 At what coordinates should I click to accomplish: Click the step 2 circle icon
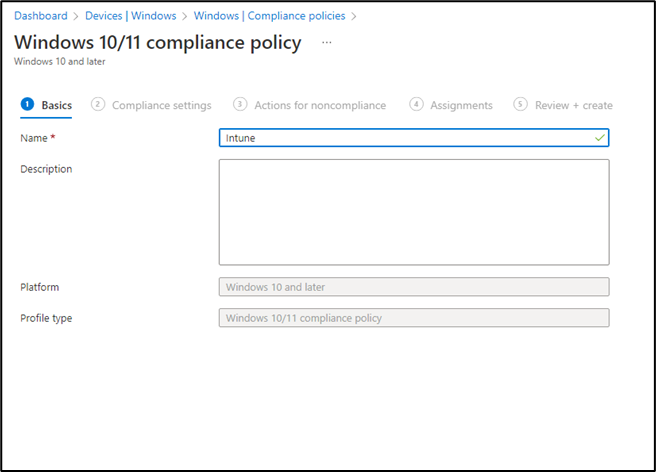97,104
